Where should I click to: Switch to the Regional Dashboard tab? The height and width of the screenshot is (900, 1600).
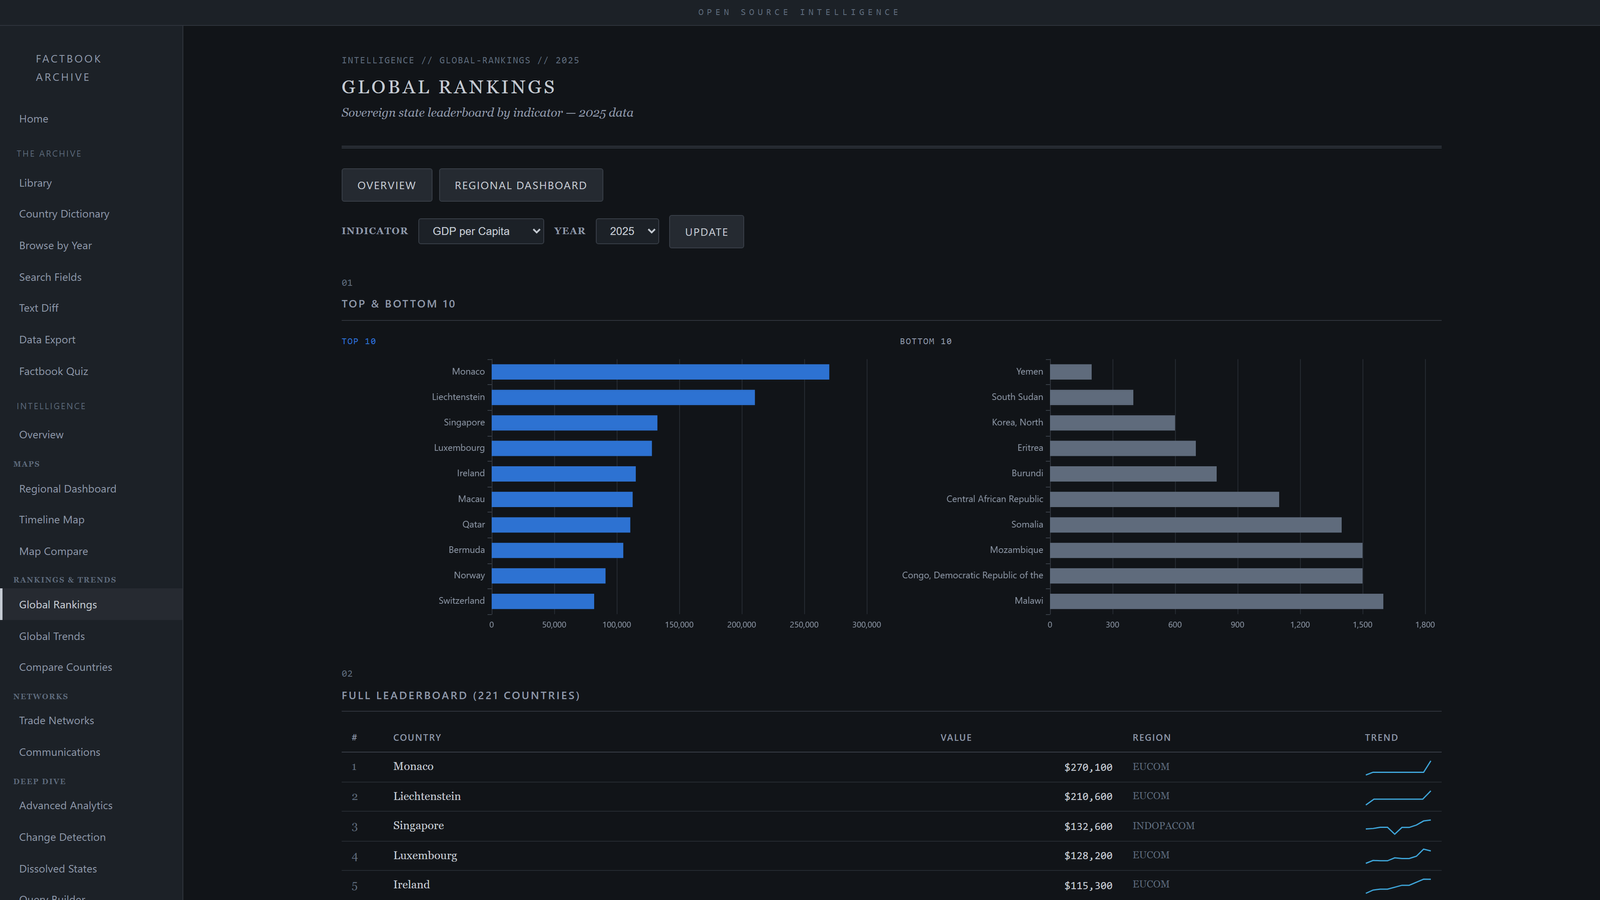click(520, 185)
